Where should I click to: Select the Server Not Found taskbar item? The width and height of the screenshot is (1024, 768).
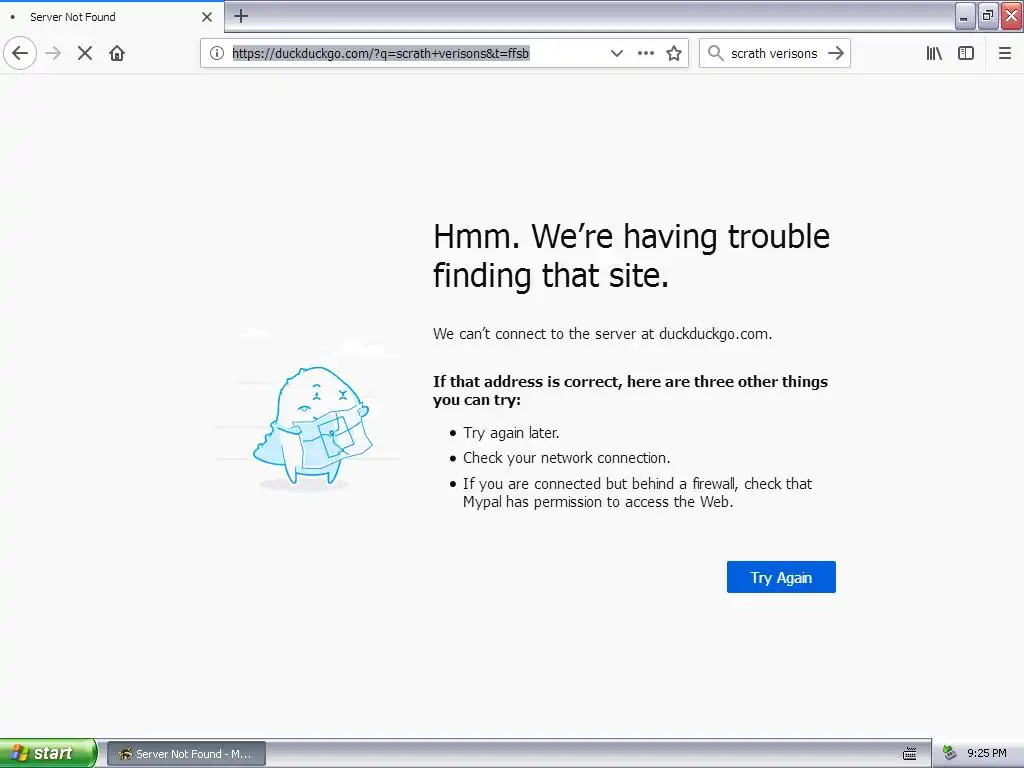coord(187,754)
